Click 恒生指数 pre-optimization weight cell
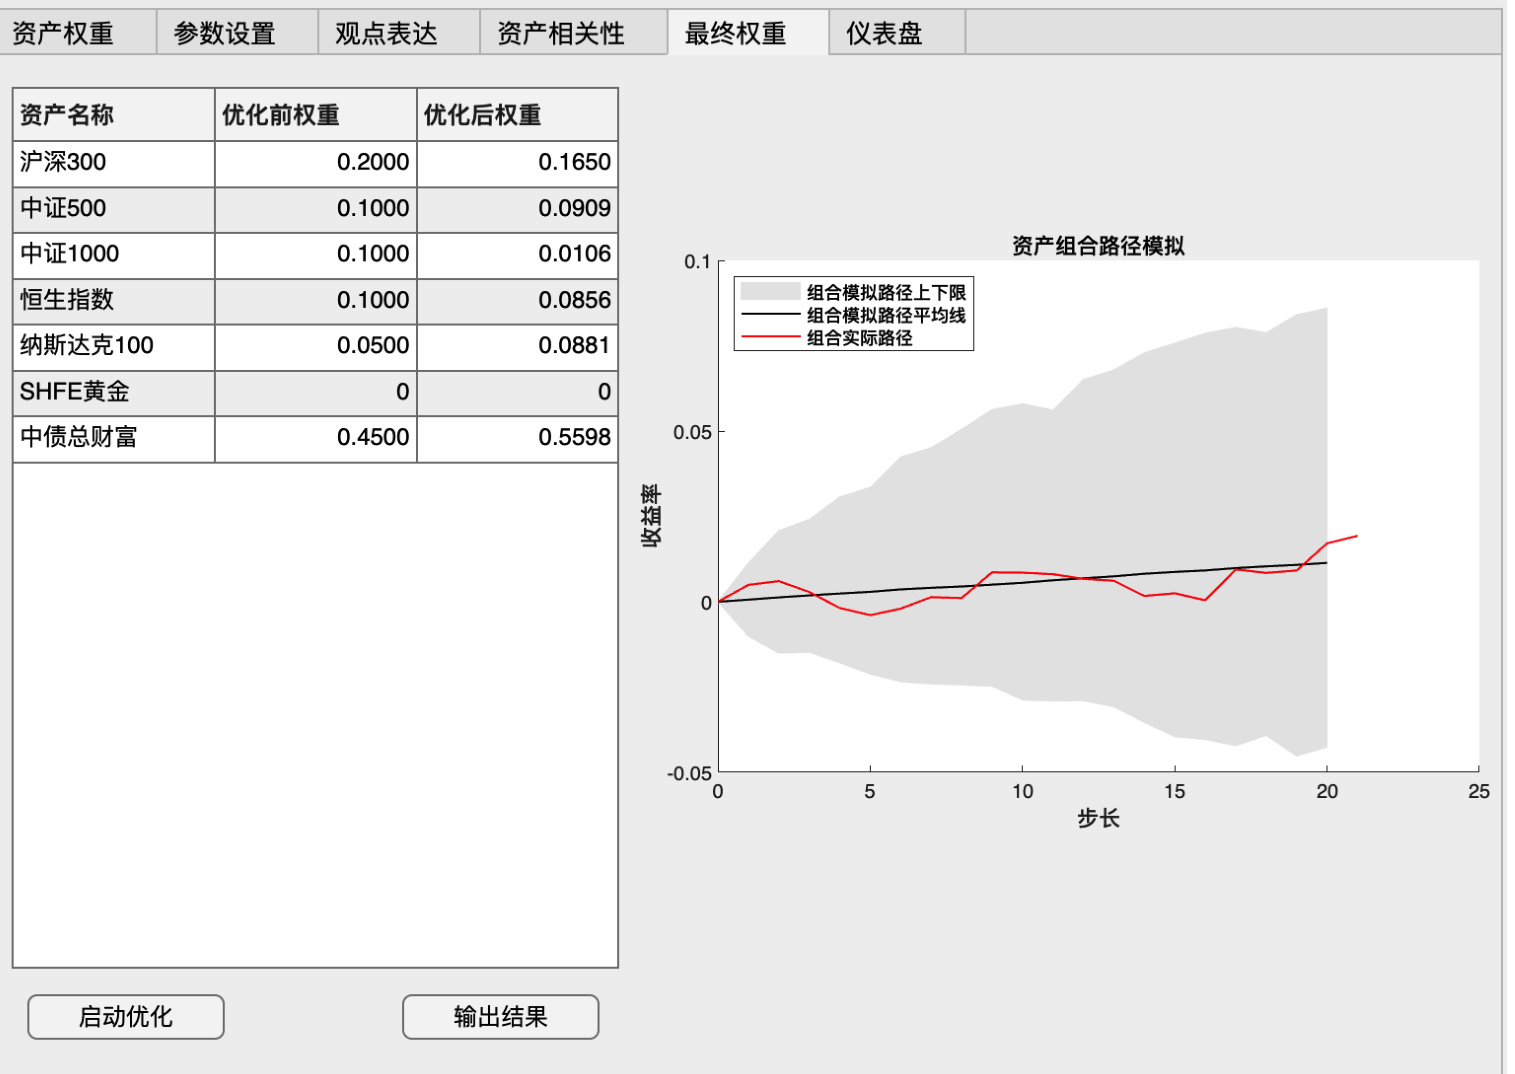 [x=315, y=300]
